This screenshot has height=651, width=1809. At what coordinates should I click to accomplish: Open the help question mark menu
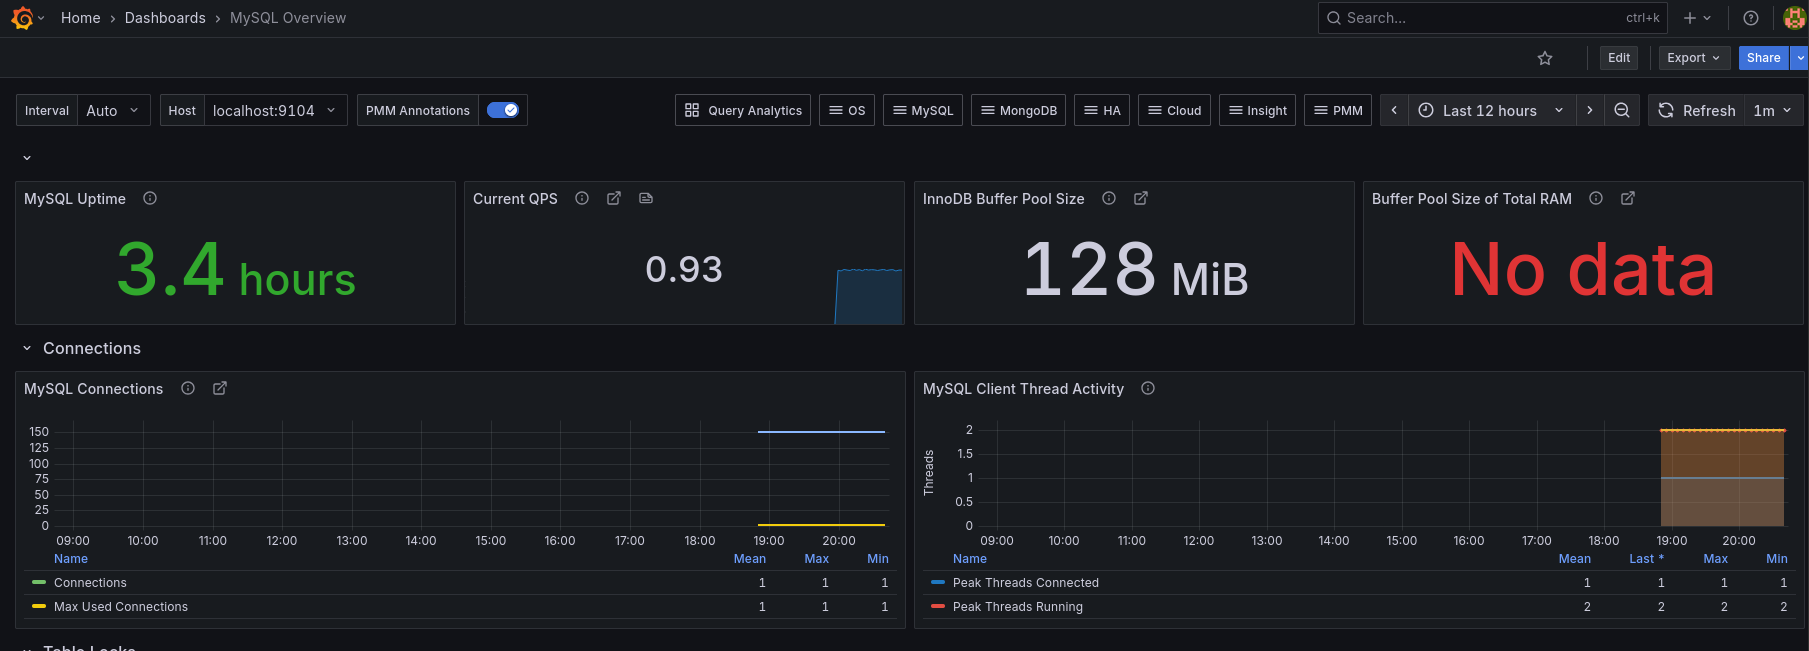click(1751, 18)
